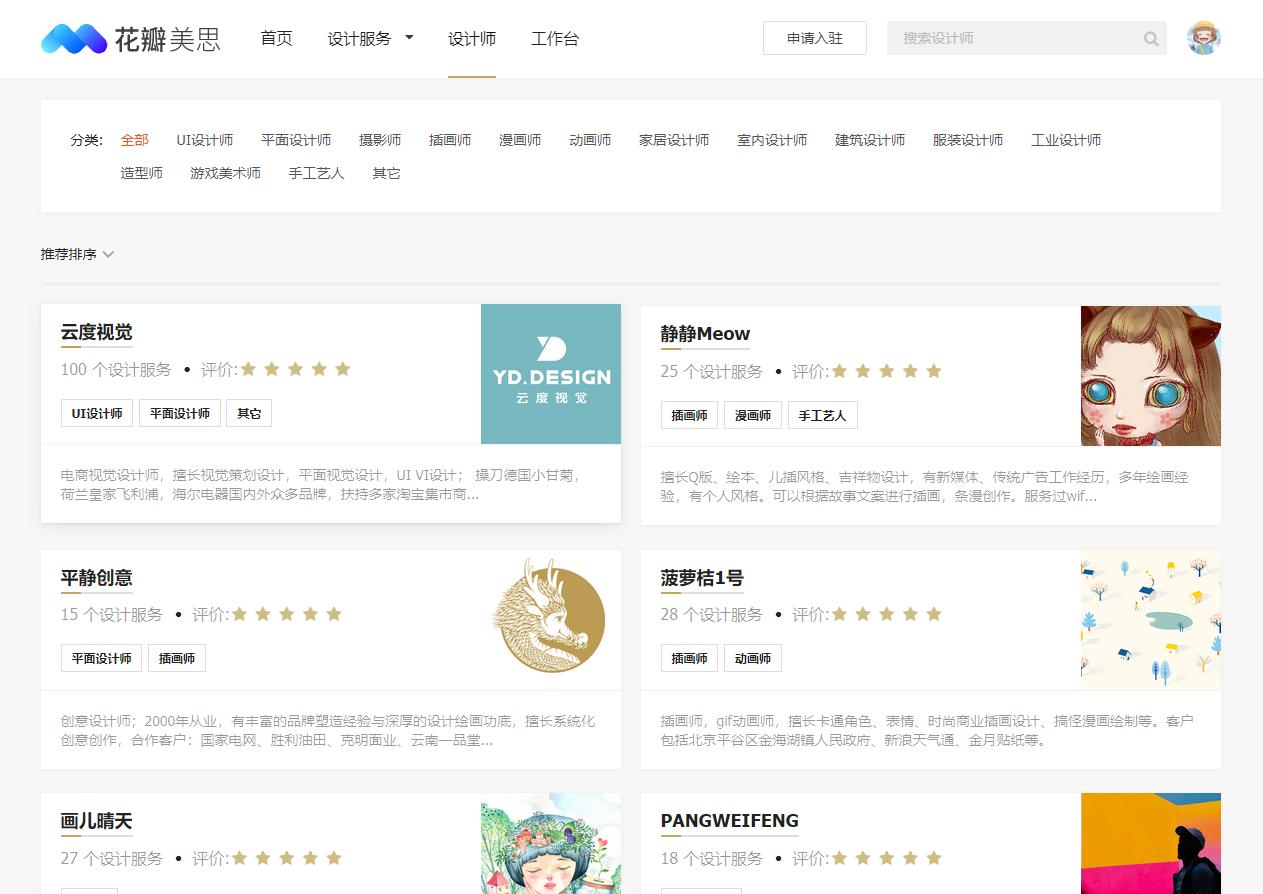Filter by 其它 category
The image size is (1263, 894).
[387, 173]
